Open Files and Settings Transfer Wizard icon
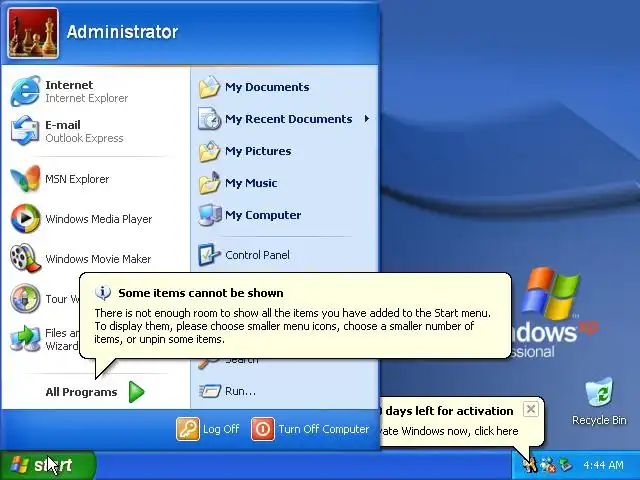Image resolution: width=640 pixels, height=480 pixels. [x=25, y=338]
